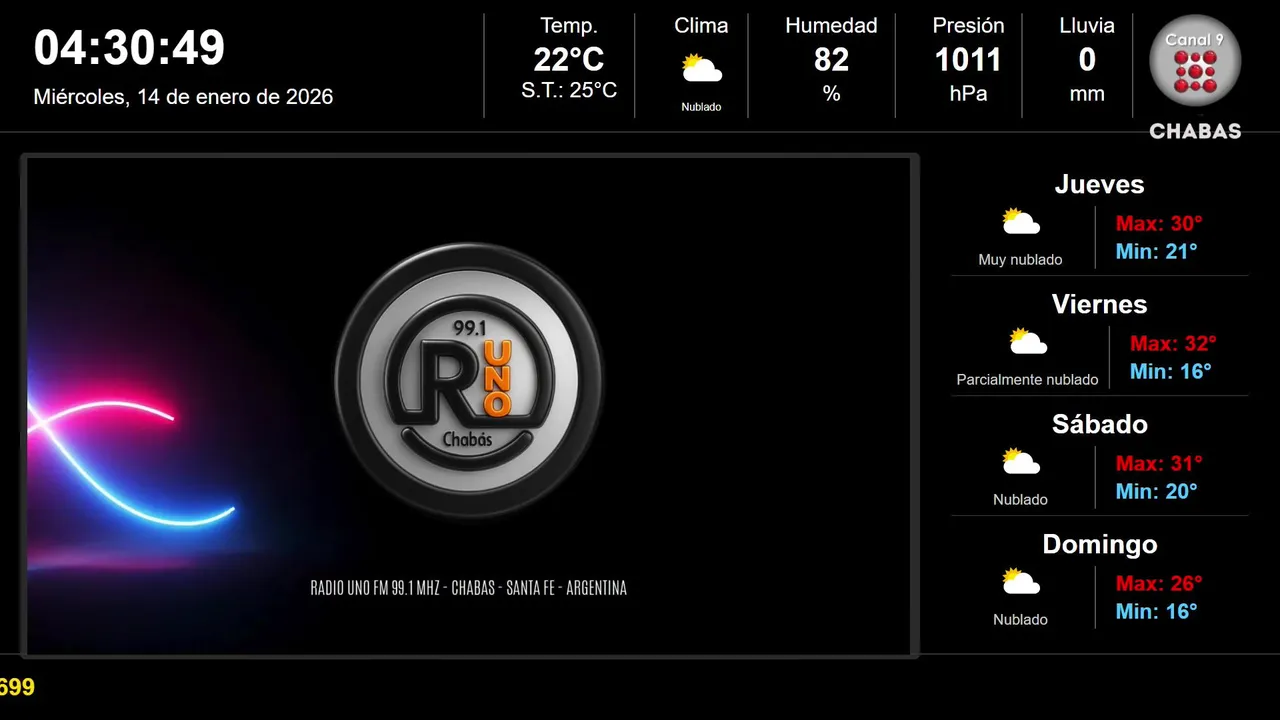This screenshot has width=1280, height=720.
Task: Click the Jueves day heading
Action: coord(1099,184)
